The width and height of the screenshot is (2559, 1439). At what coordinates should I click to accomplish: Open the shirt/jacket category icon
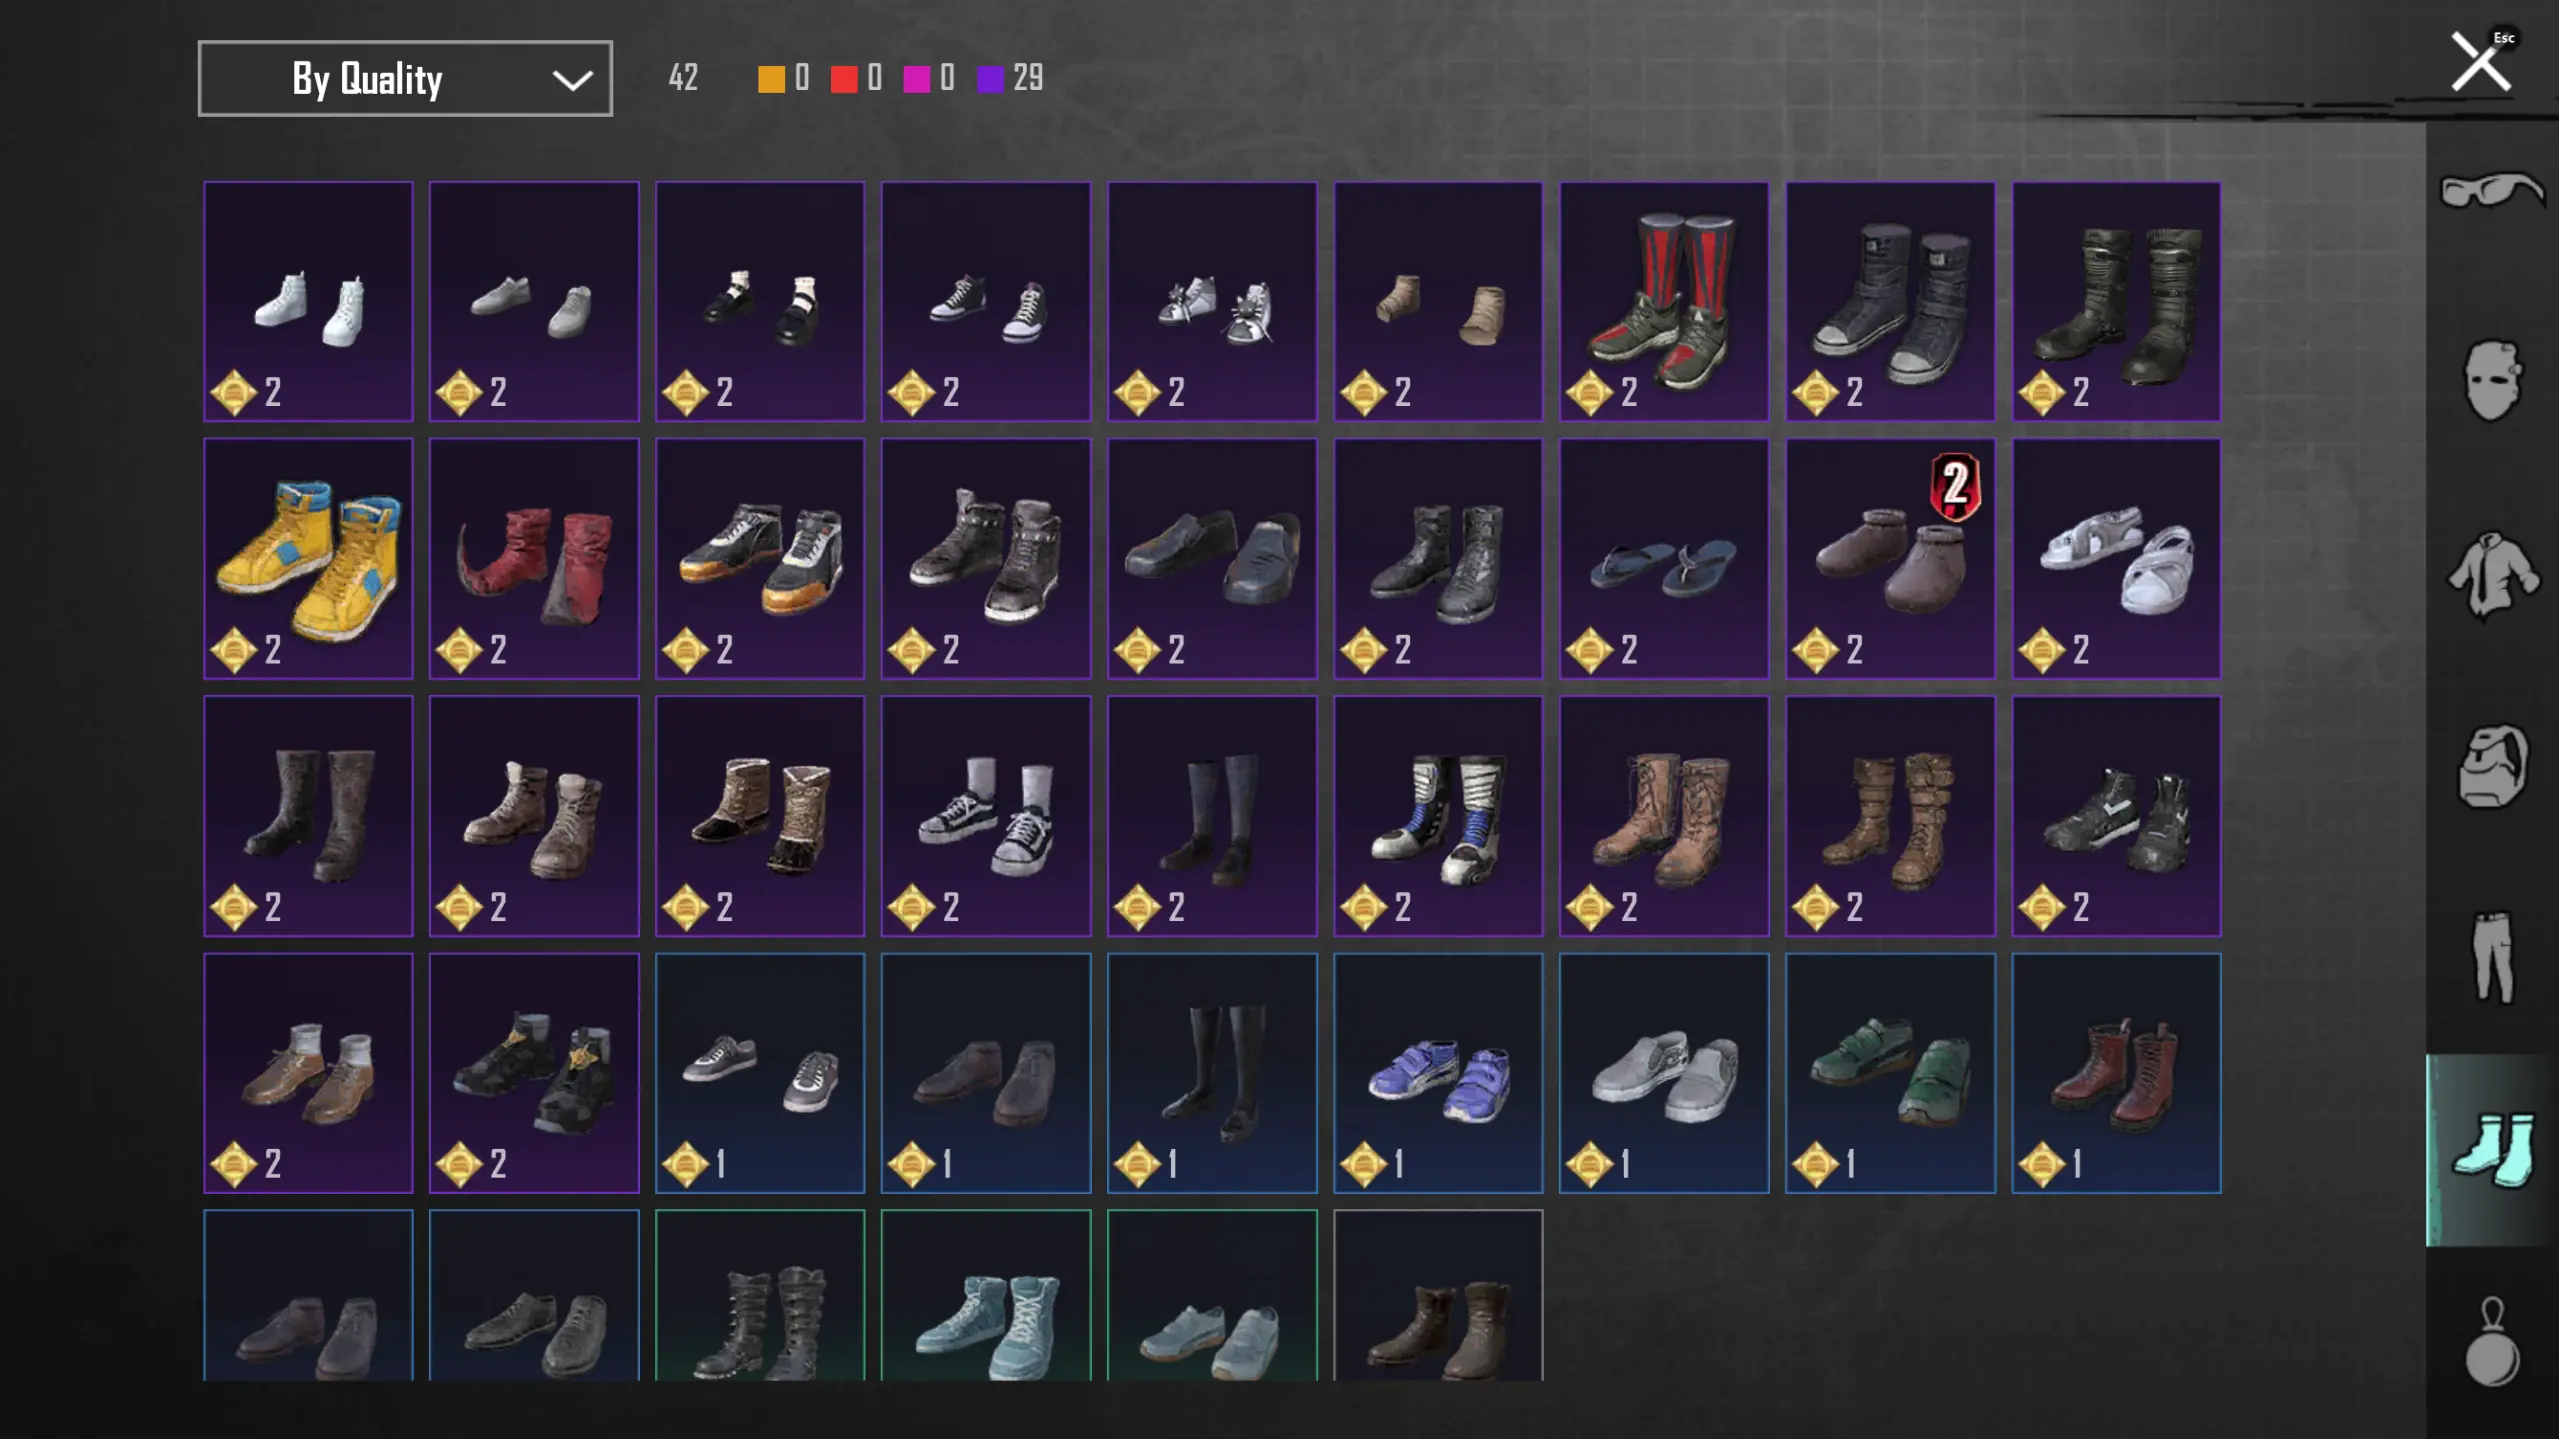coord(2492,574)
